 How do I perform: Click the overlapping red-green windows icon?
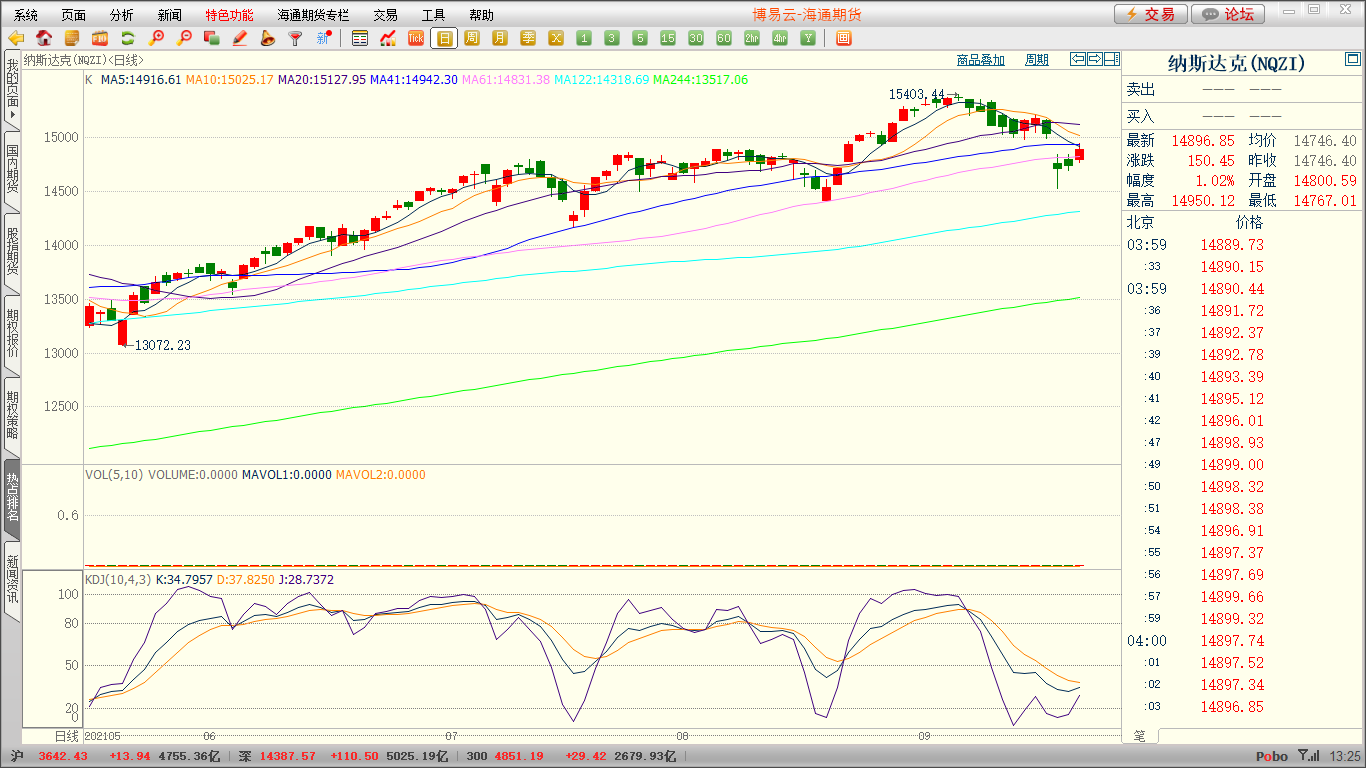pos(211,38)
